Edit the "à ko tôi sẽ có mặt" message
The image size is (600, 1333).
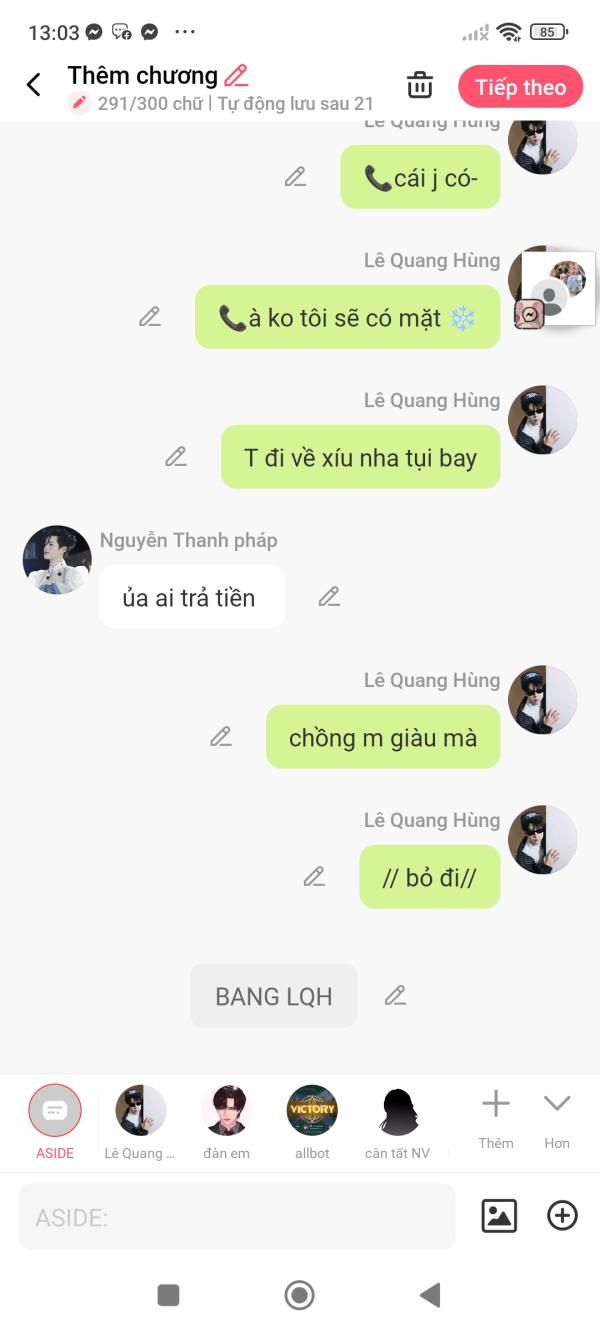click(150, 317)
